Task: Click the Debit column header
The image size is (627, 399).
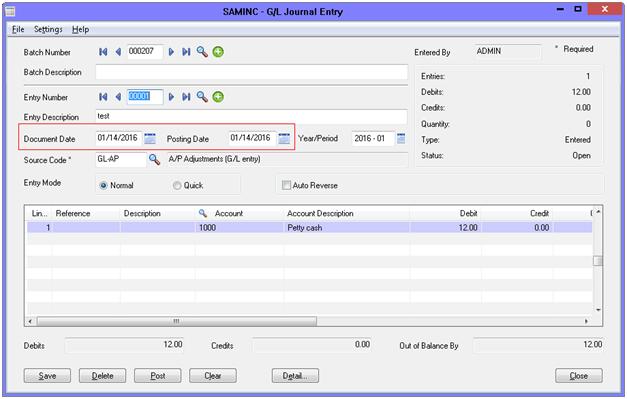Action: click(445, 213)
